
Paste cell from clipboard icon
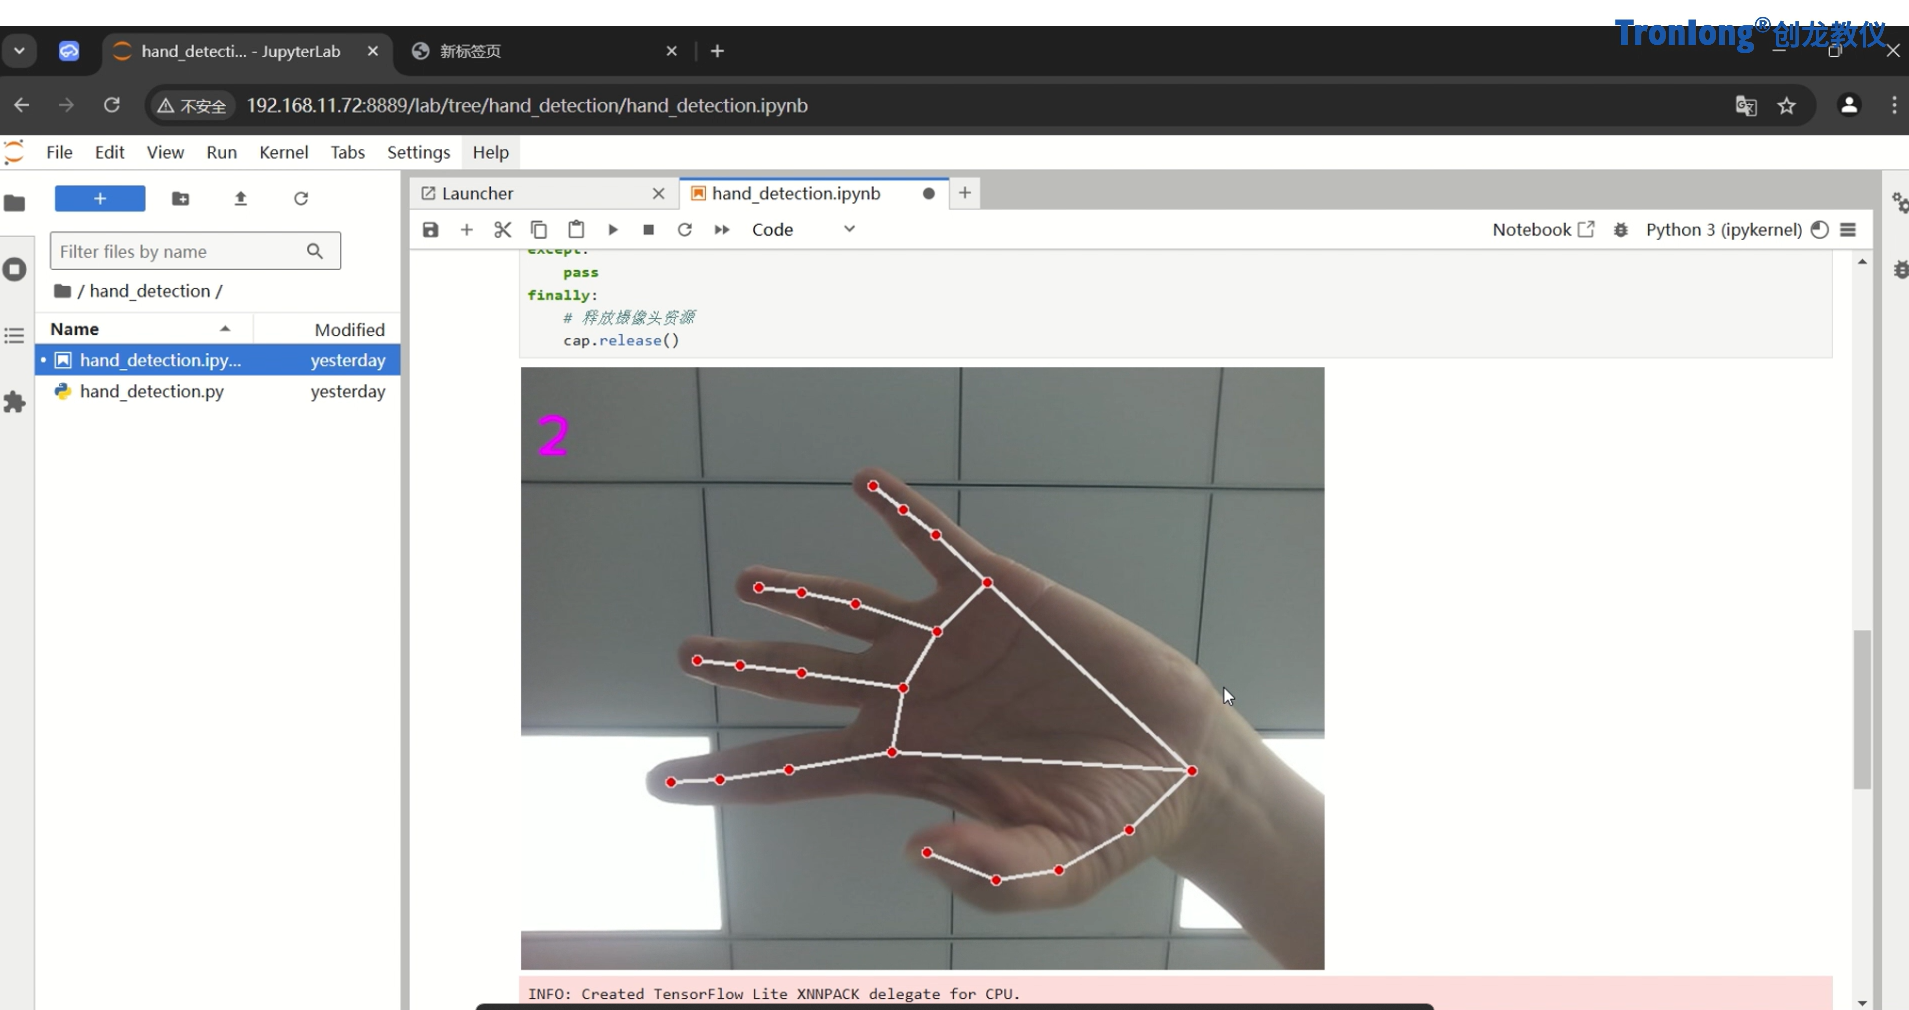tap(576, 230)
